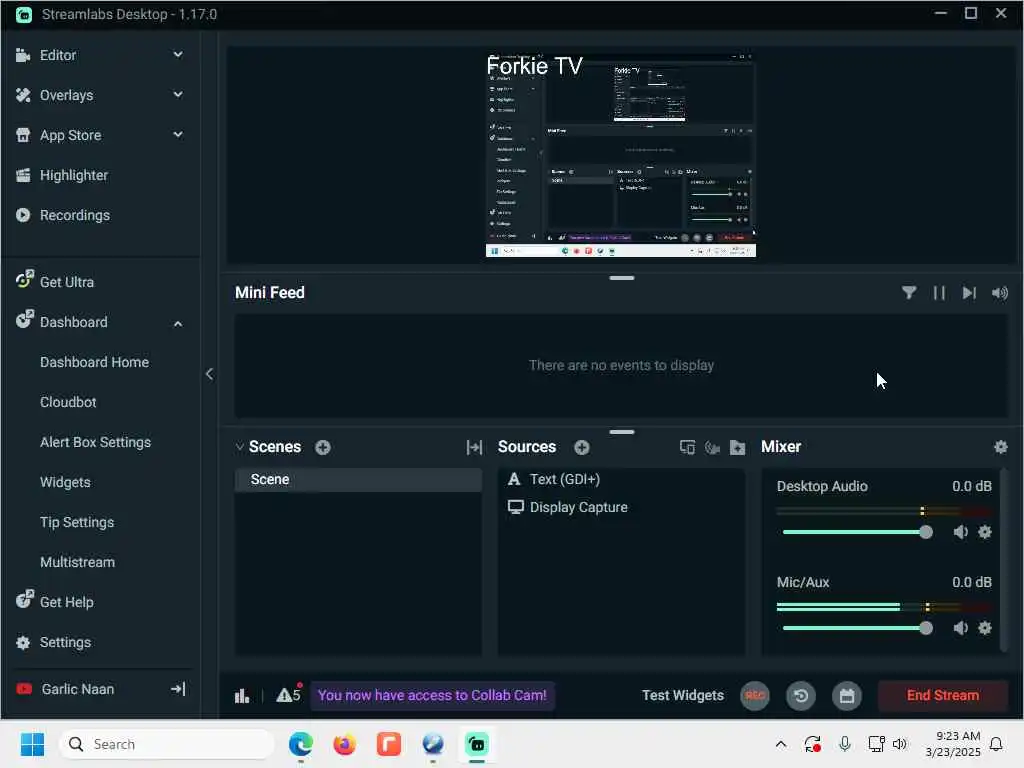Open Desktop Audio settings gear
This screenshot has height=768, width=1024.
pyautogui.click(x=985, y=532)
